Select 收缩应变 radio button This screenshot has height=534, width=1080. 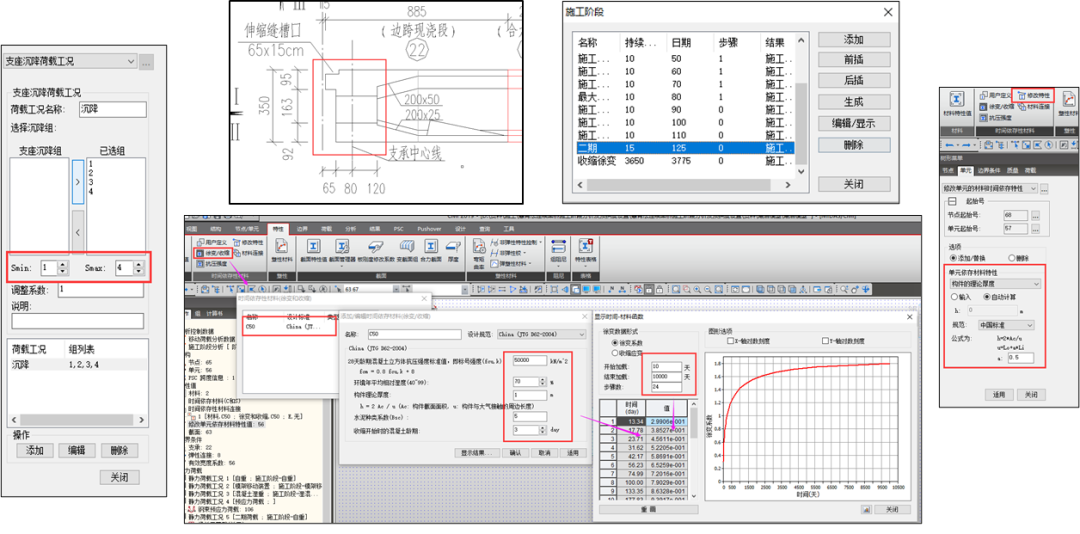pyautogui.click(x=627, y=353)
